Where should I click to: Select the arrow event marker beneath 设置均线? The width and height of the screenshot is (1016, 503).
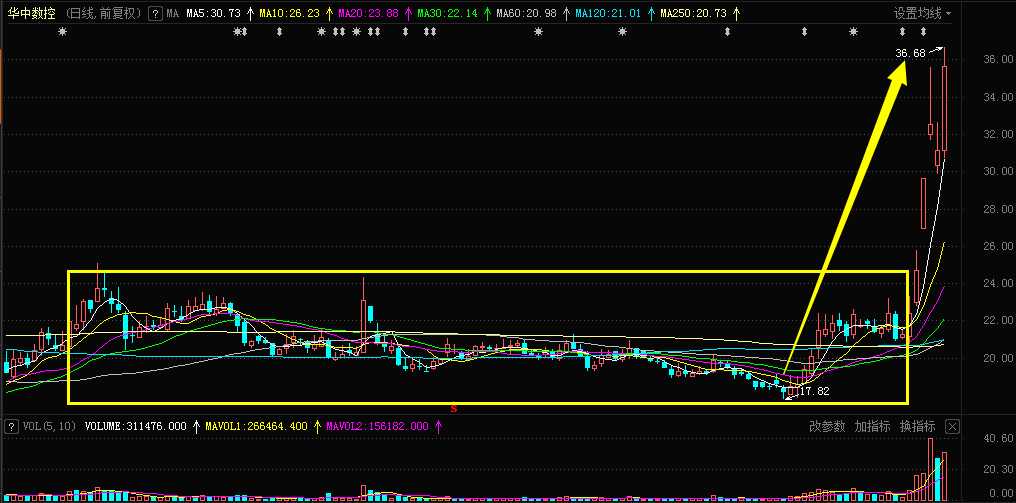(x=923, y=32)
